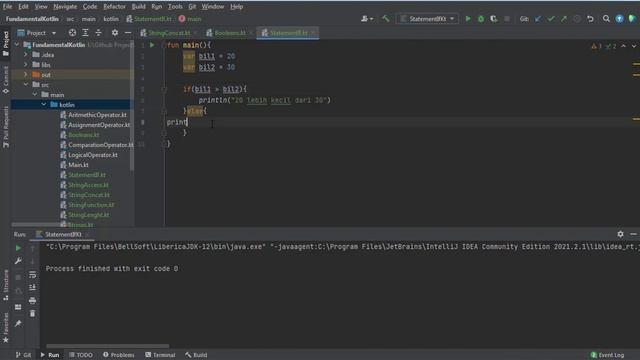
Task: Toggle the Favorites side panel
Action: (x=6, y=328)
